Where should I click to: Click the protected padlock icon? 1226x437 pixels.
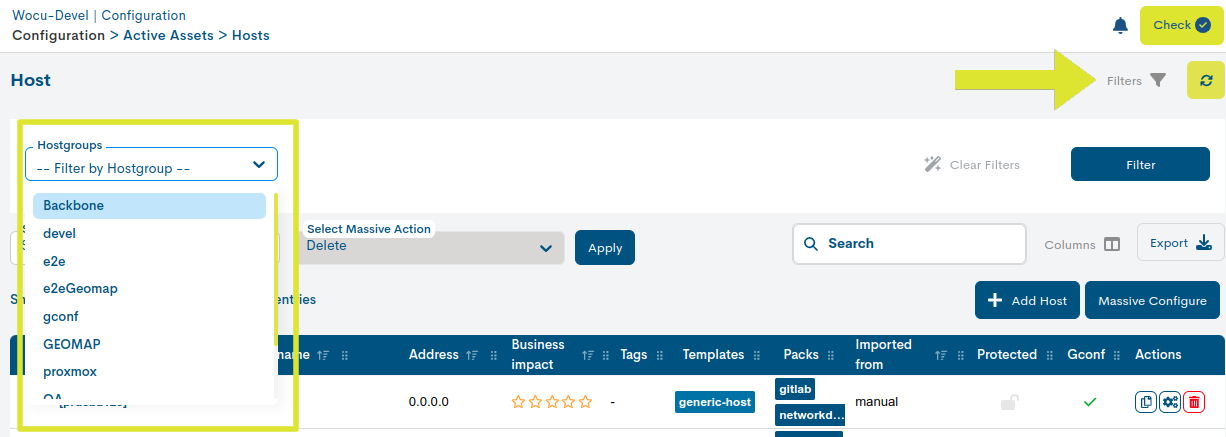pos(1010,402)
